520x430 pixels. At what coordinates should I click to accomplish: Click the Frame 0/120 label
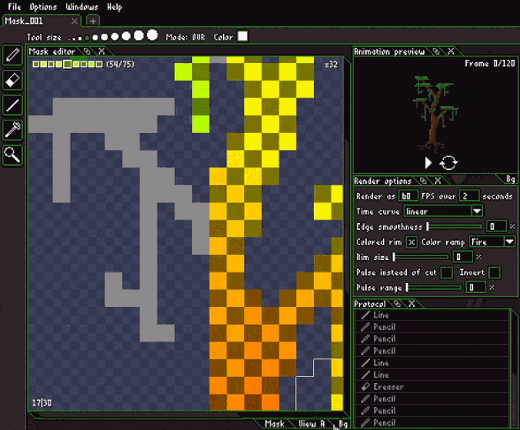[x=490, y=63]
